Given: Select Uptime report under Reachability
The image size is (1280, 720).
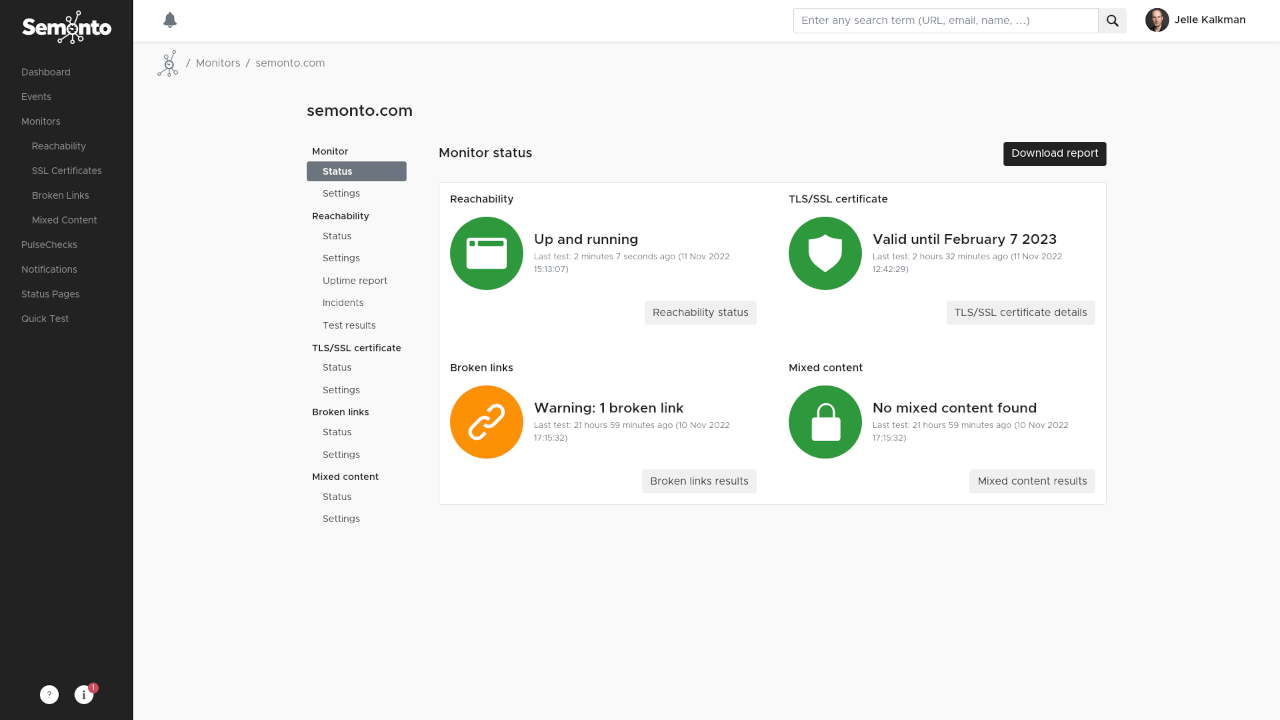Looking at the screenshot, I should click(x=355, y=281).
